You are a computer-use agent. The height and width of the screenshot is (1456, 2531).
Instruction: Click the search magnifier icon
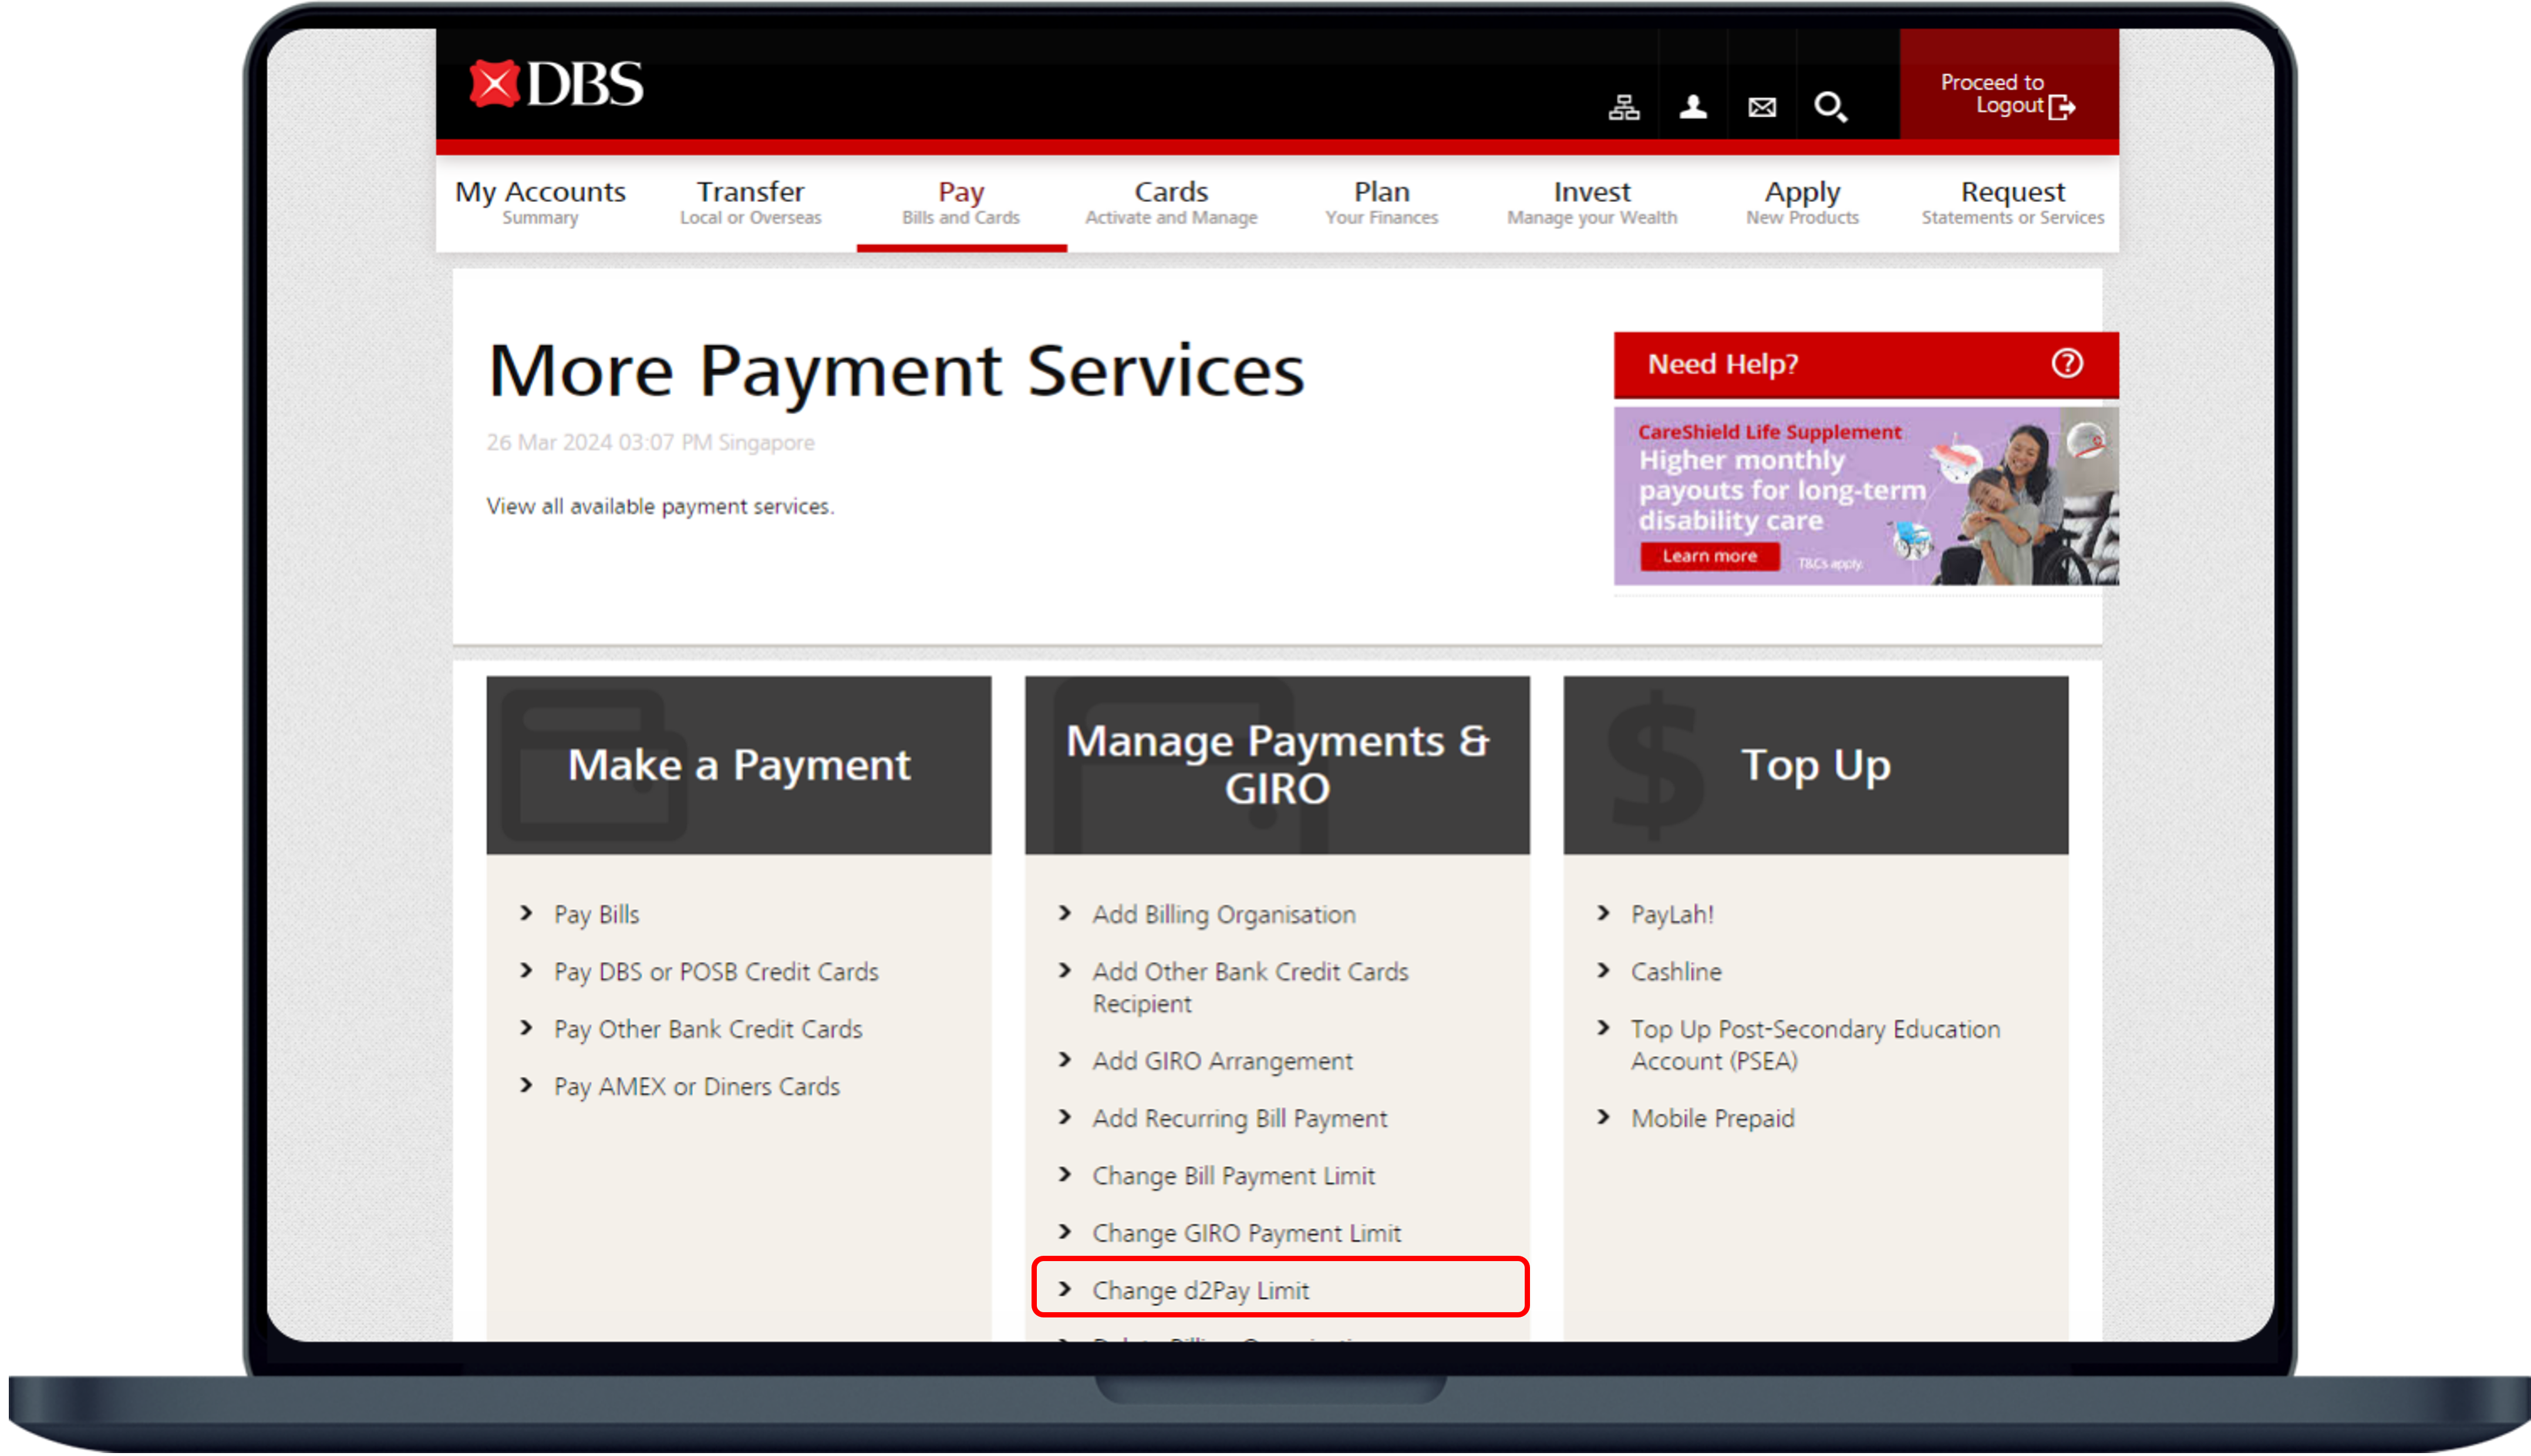click(x=1831, y=106)
